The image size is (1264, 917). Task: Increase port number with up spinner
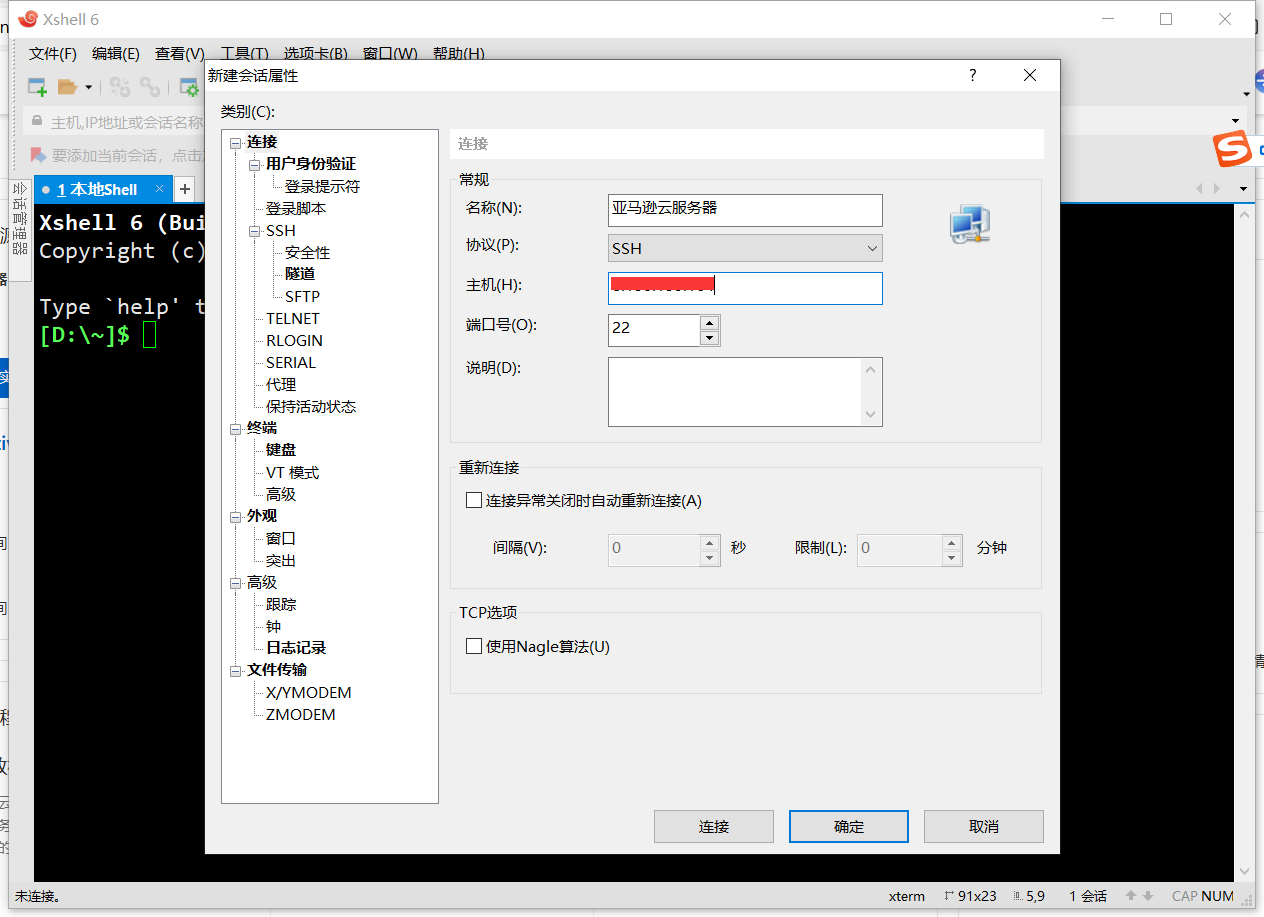[x=710, y=322]
